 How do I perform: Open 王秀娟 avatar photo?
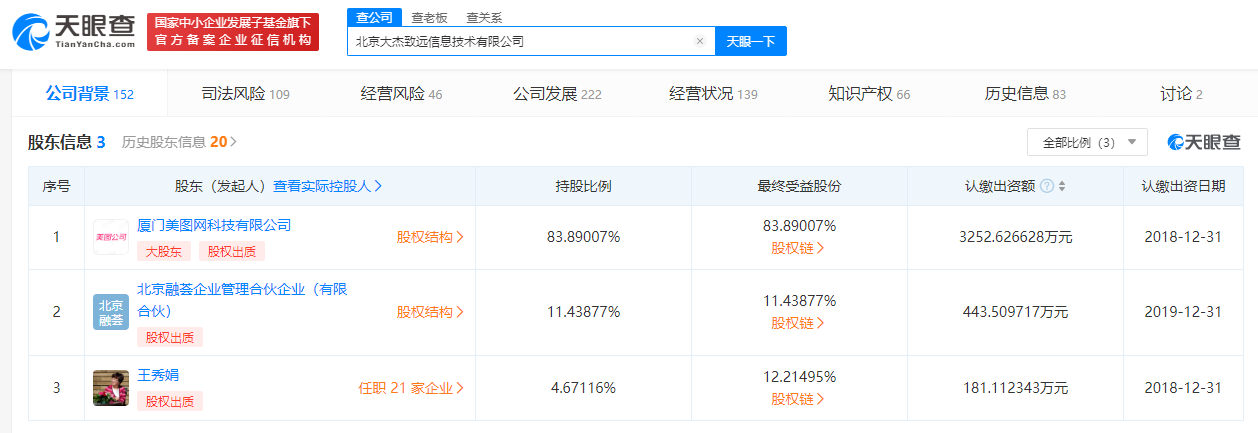coord(111,388)
